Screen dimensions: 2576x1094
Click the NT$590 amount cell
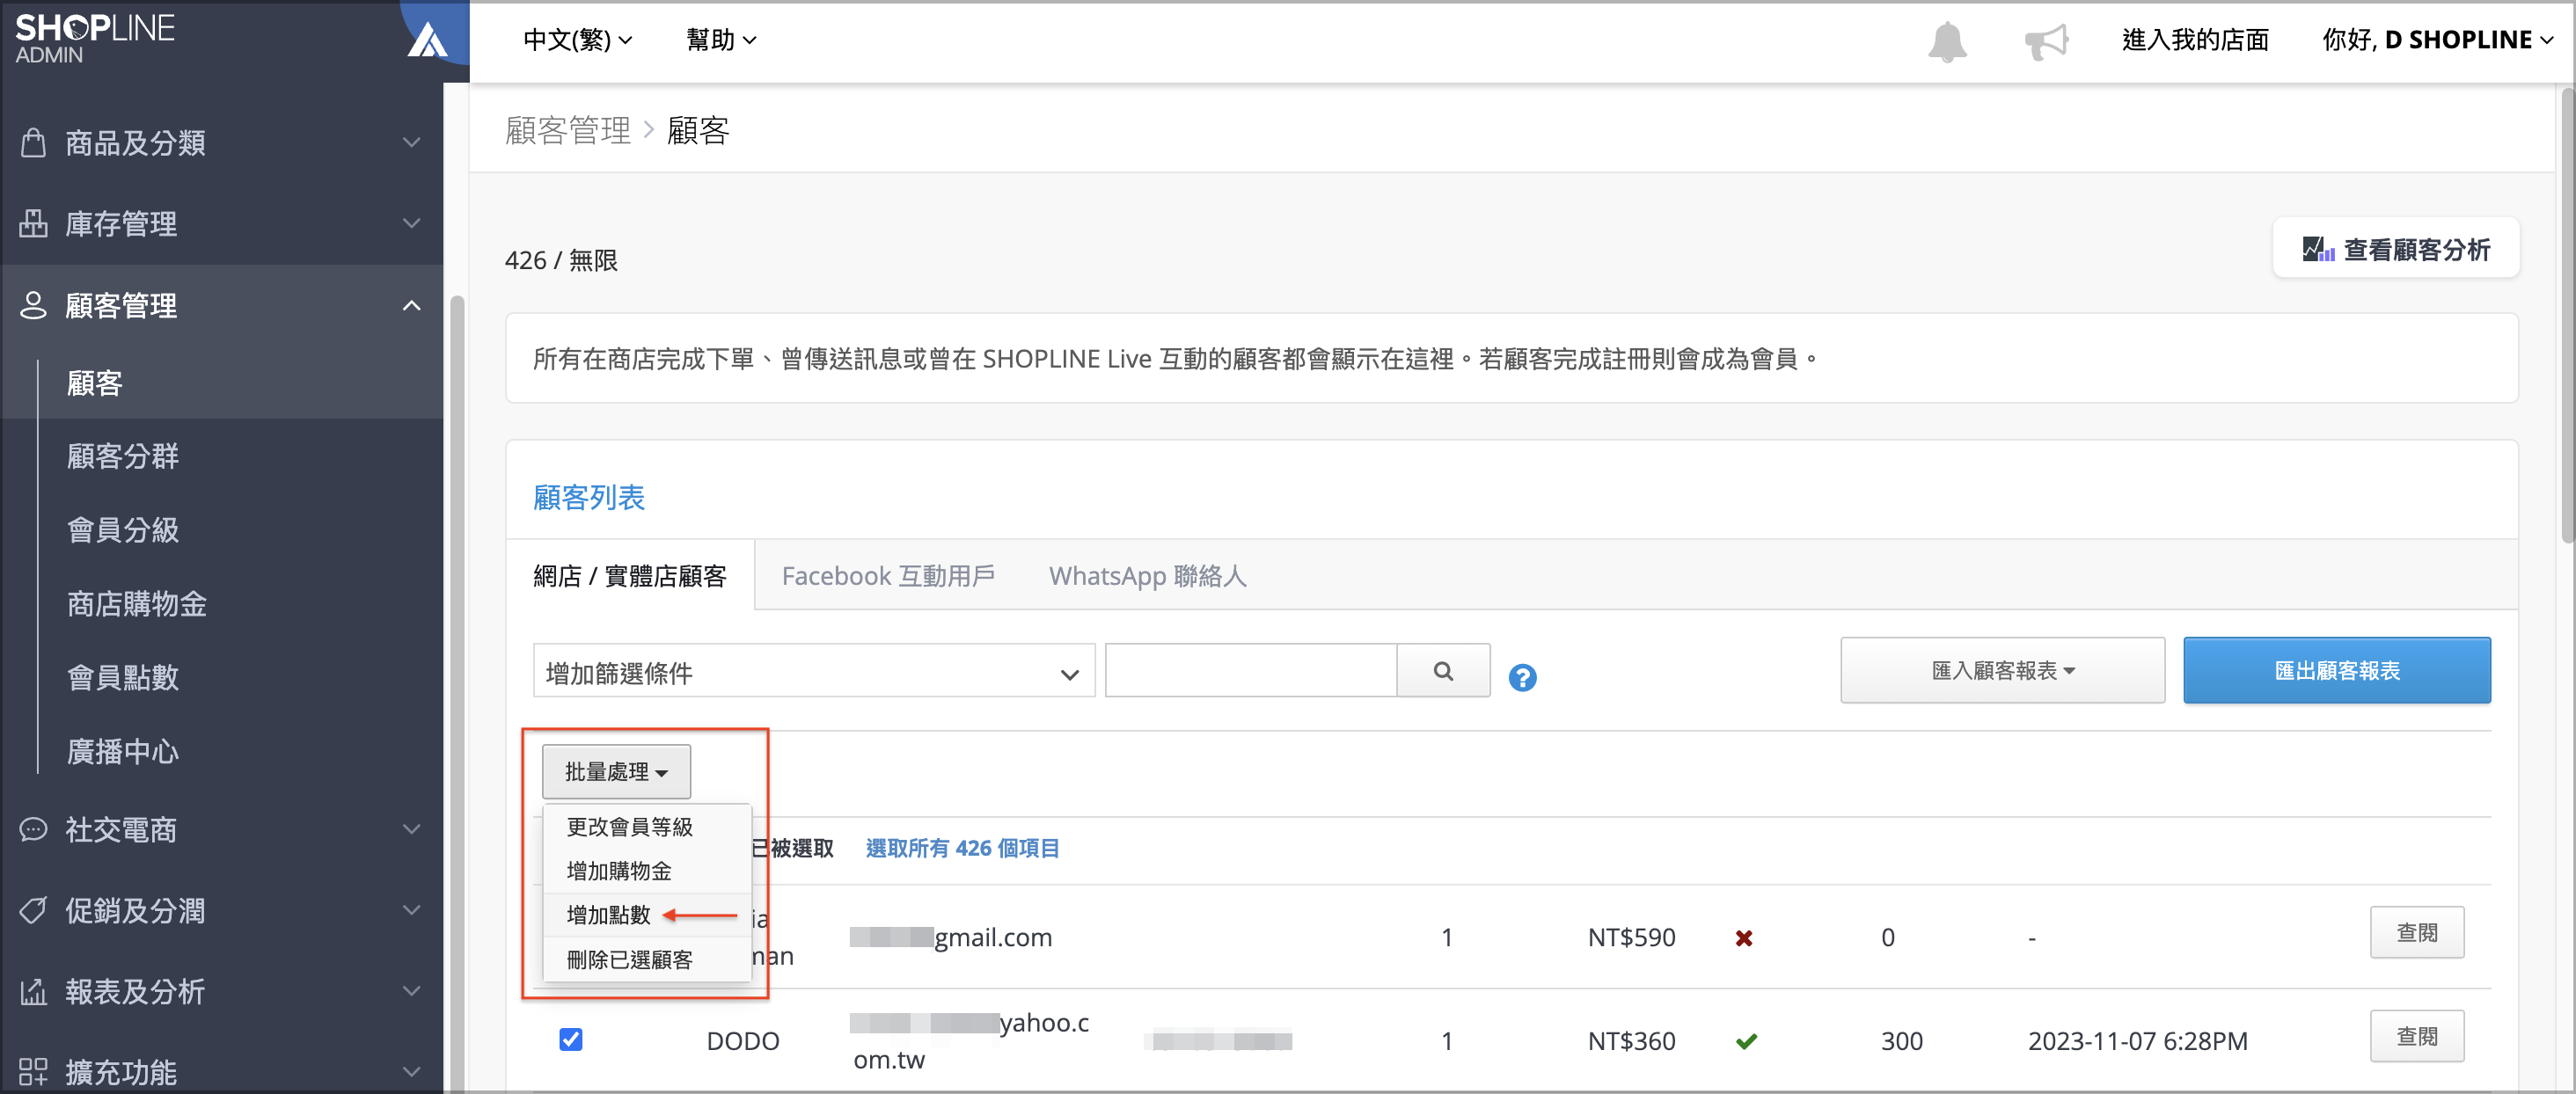(x=1631, y=937)
